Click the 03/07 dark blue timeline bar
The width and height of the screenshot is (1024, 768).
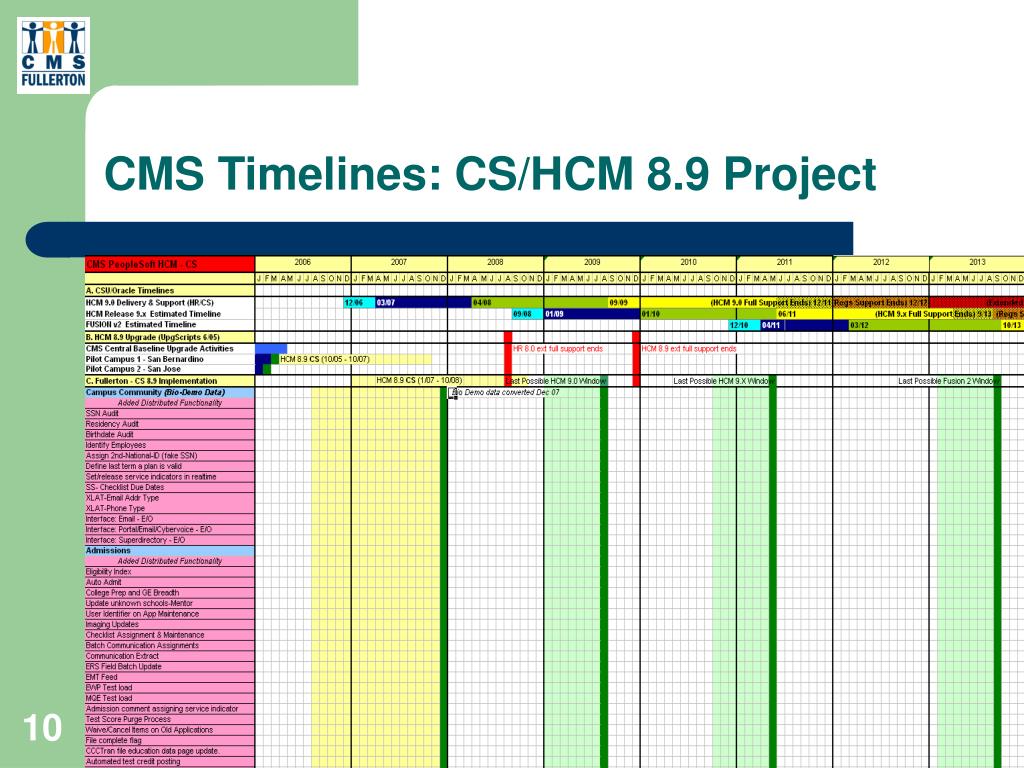tap(423, 303)
